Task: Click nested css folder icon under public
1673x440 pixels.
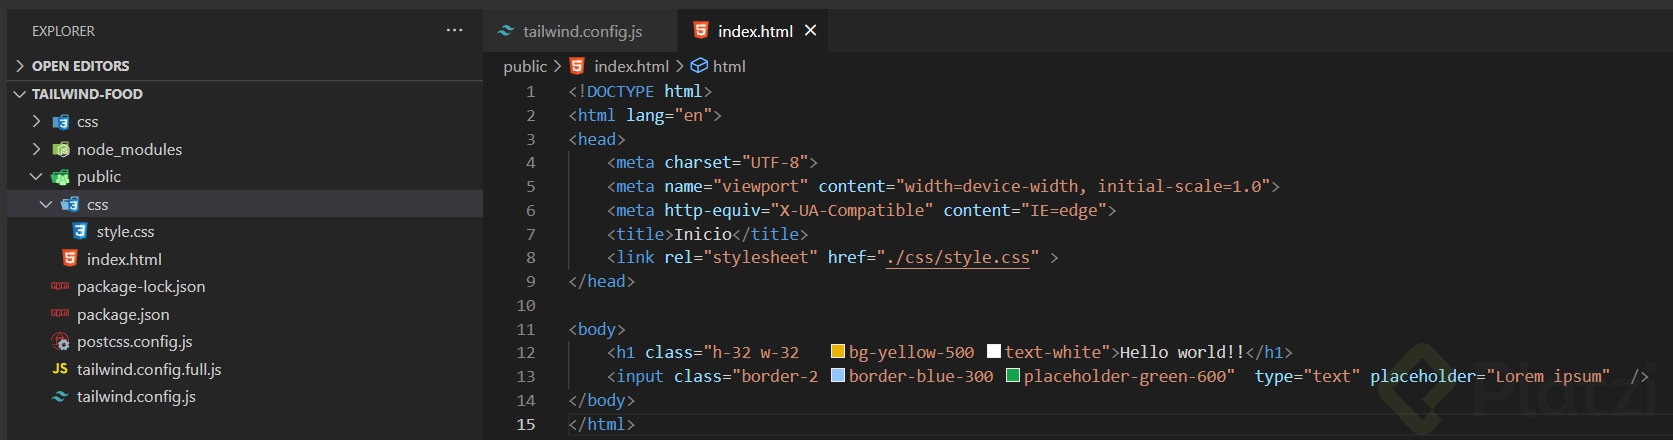Action: coord(70,204)
